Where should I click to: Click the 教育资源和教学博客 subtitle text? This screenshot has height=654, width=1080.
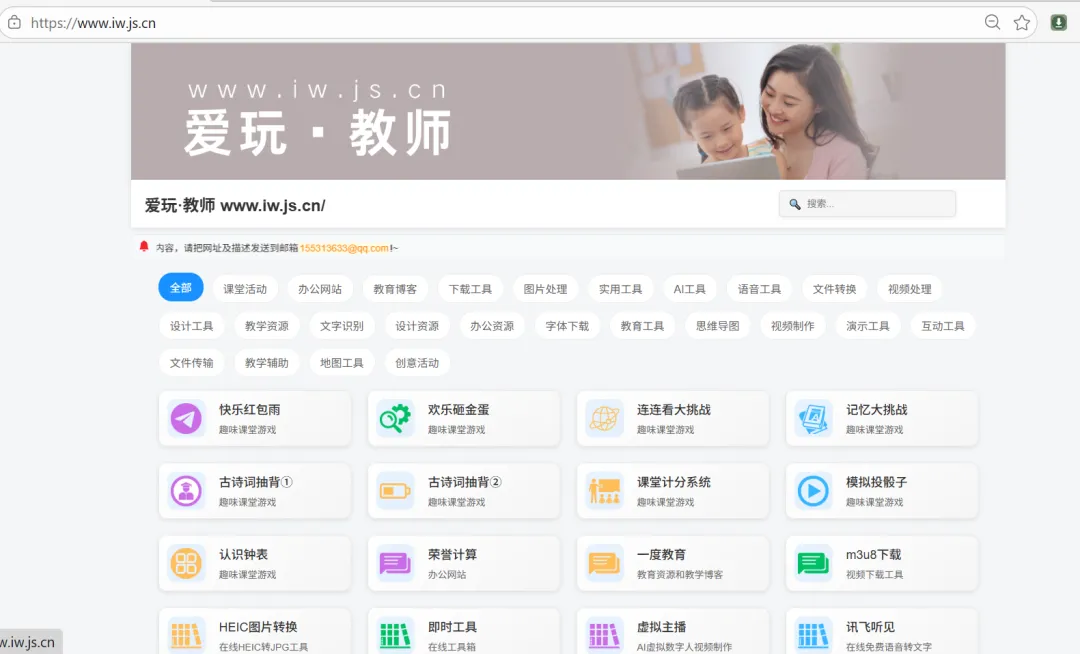click(x=680, y=574)
